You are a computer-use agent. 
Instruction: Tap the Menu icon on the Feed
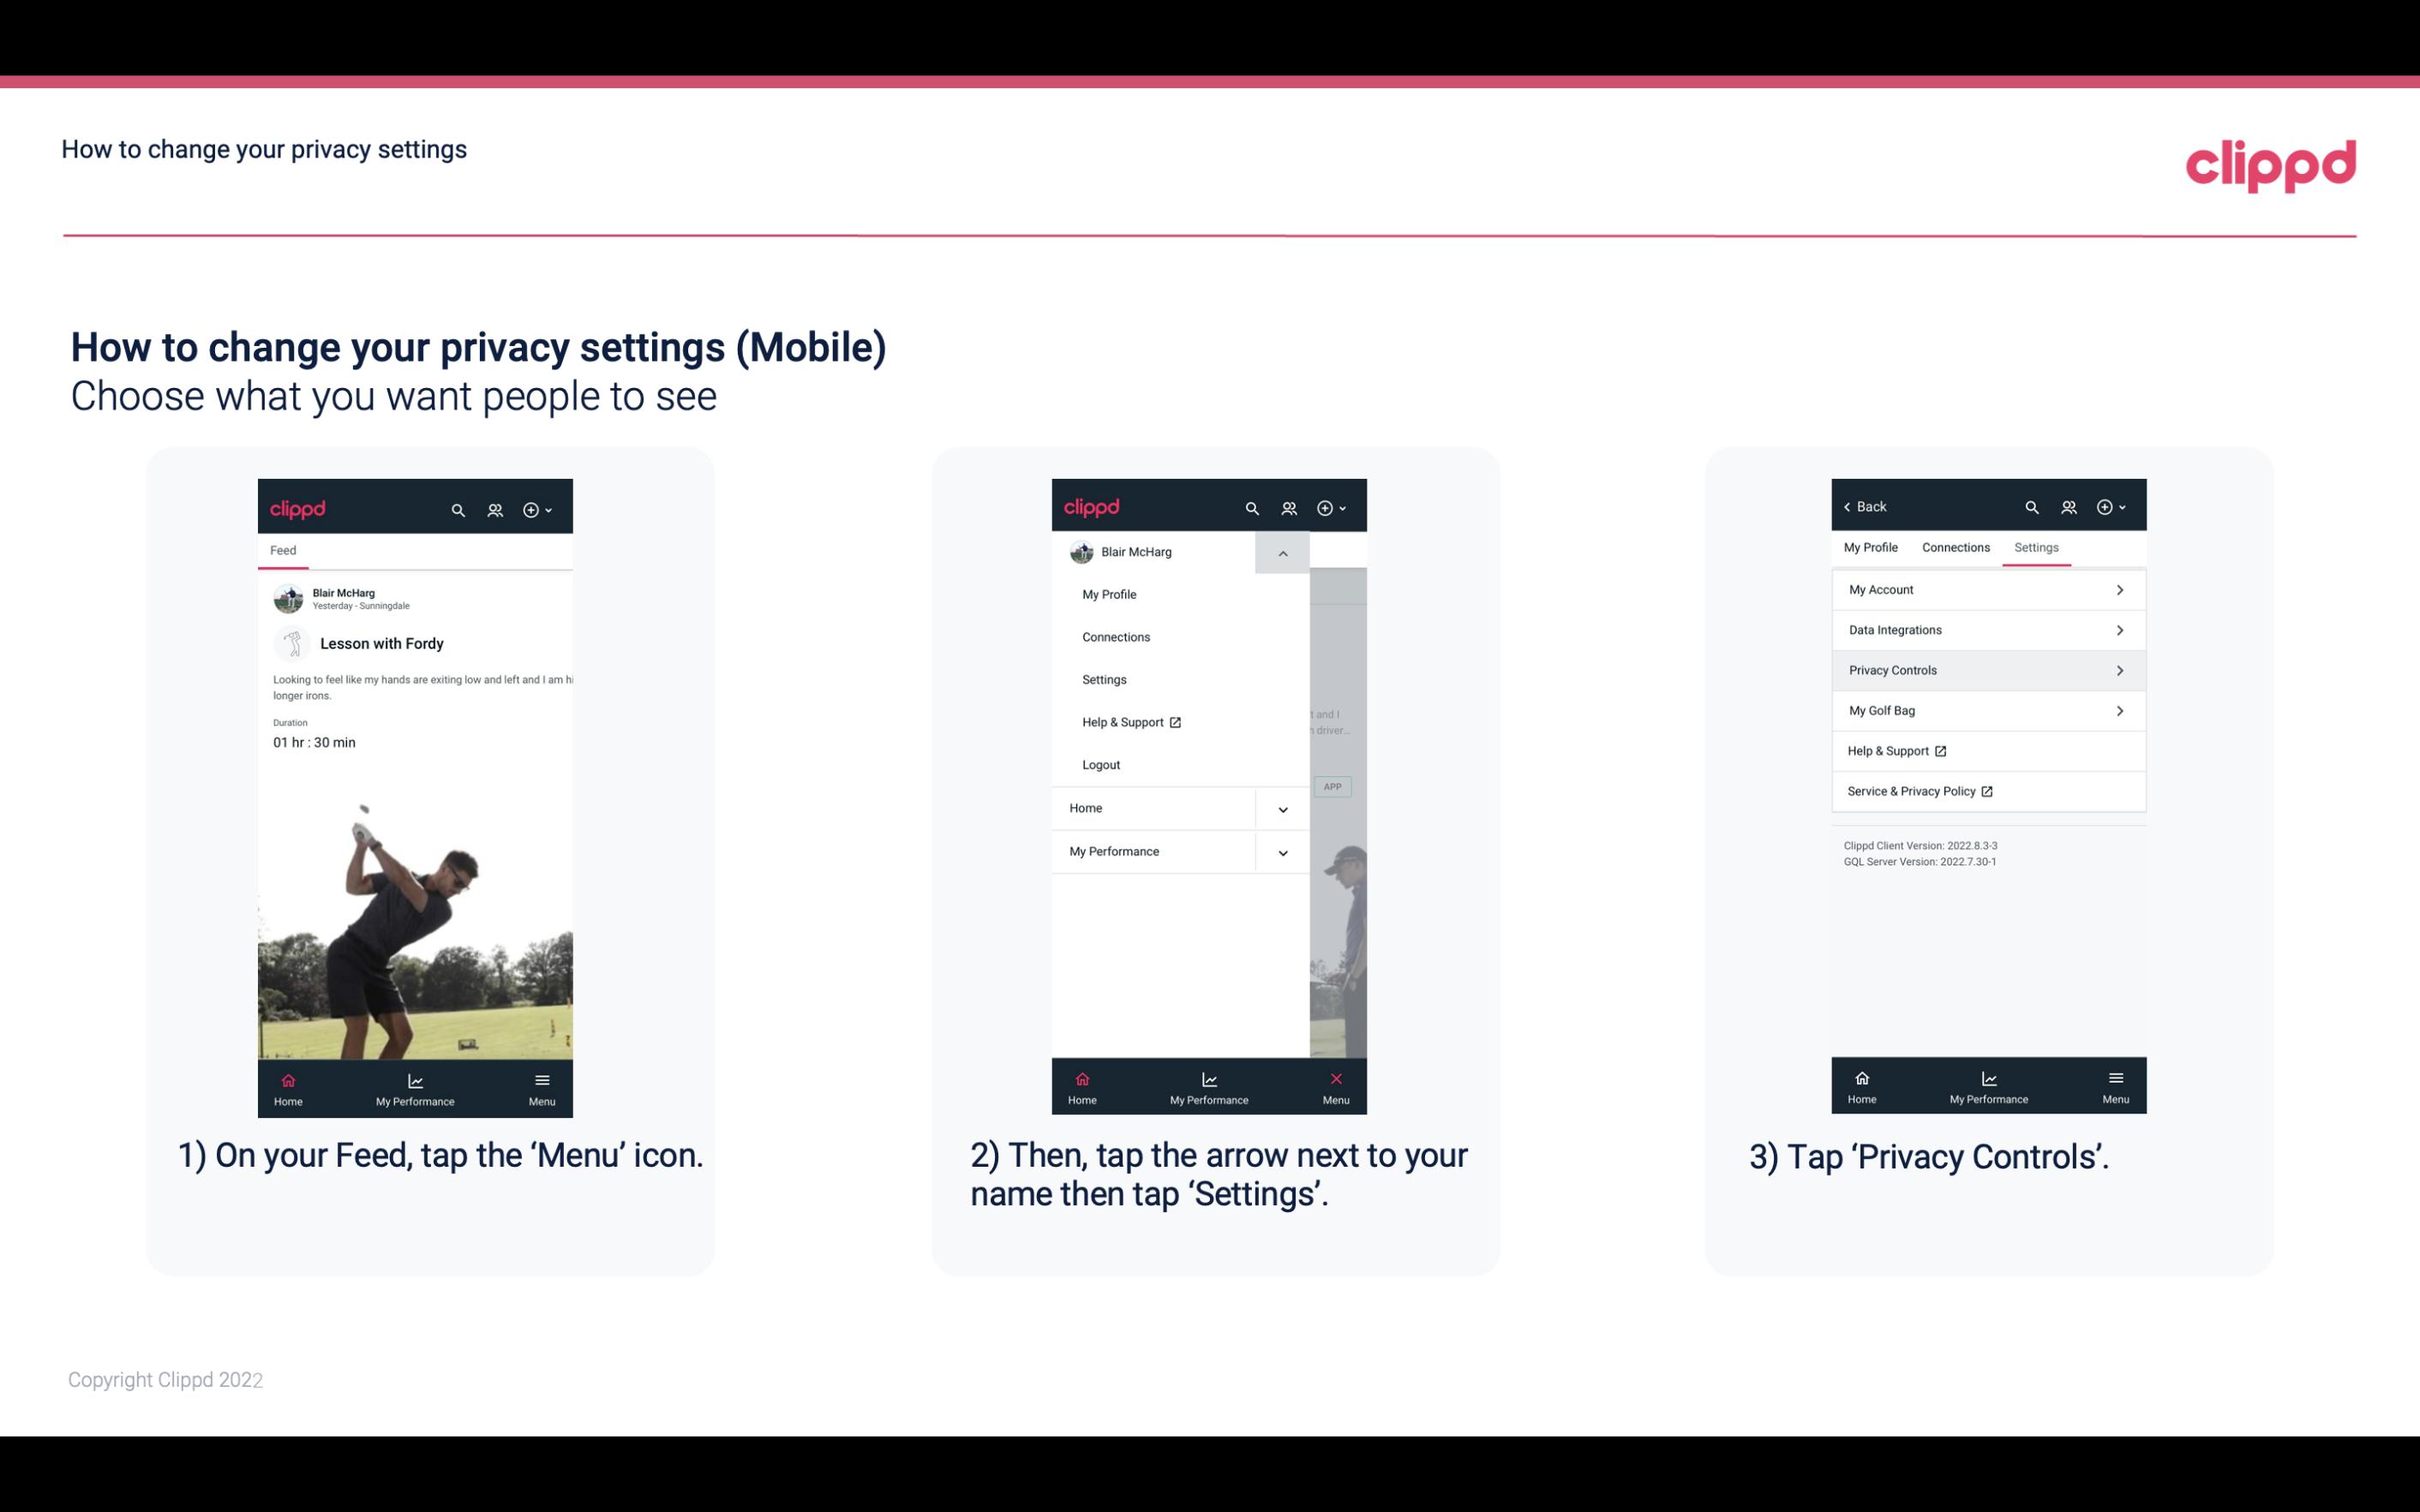543,1080
